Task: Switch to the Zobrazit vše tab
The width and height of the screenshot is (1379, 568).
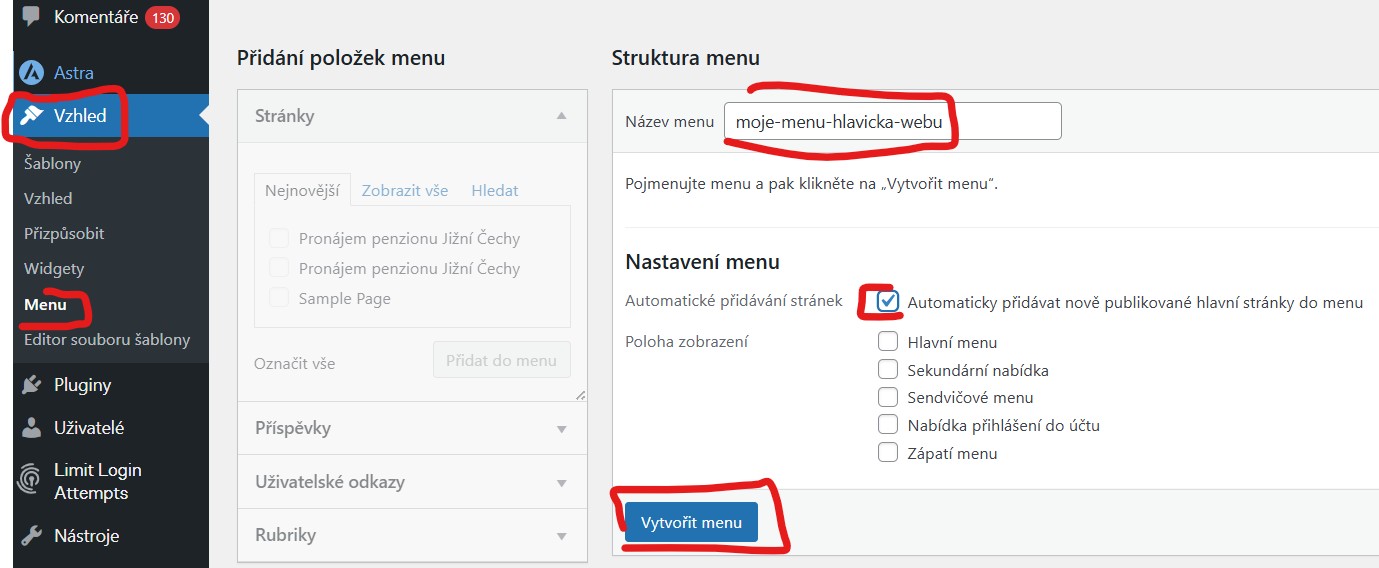Action: (x=405, y=190)
